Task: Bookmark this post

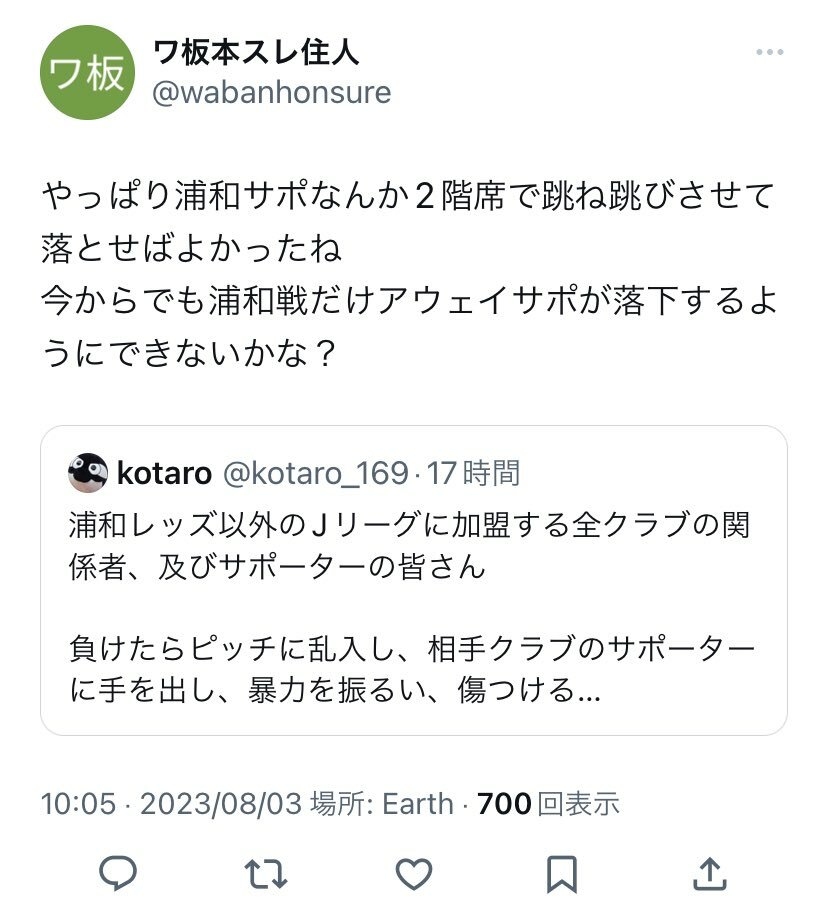Action: [562, 874]
